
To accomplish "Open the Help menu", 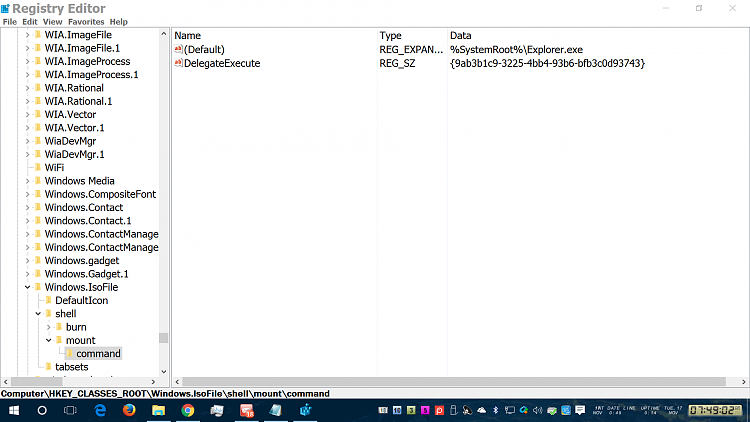I will point(119,22).
